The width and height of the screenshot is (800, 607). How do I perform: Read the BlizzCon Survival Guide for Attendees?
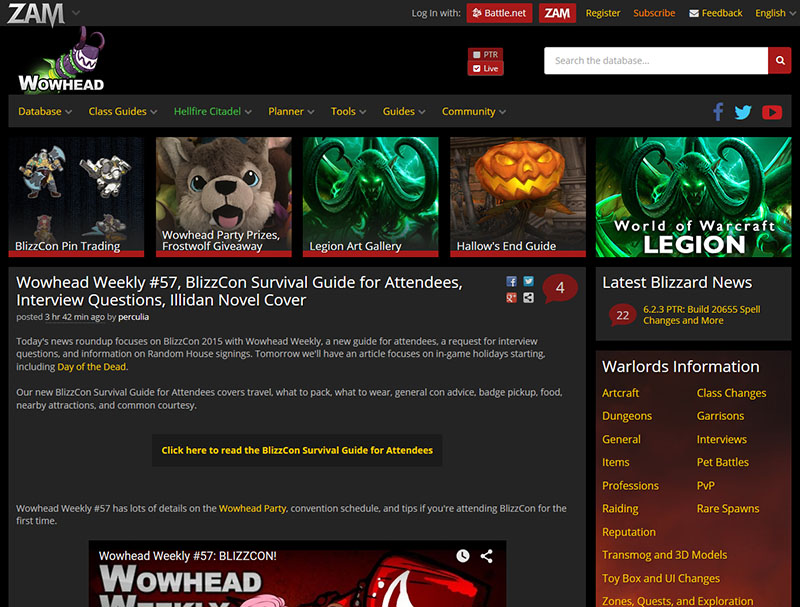click(297, 450)
